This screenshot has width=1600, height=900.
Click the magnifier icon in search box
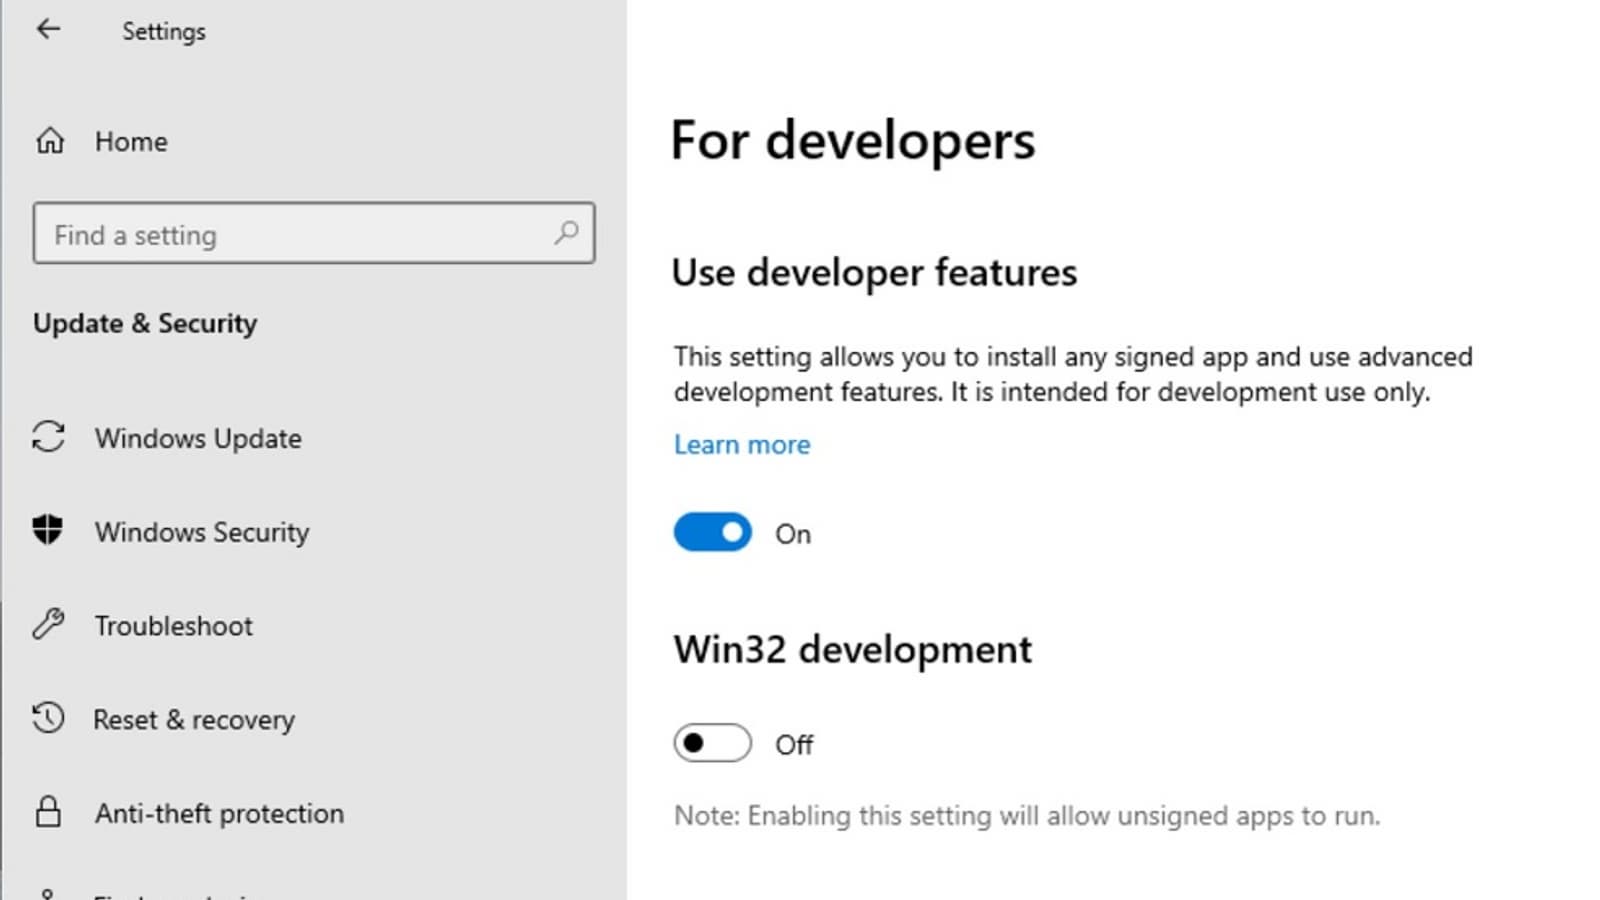pyautogui.click(x=566, y=233)
